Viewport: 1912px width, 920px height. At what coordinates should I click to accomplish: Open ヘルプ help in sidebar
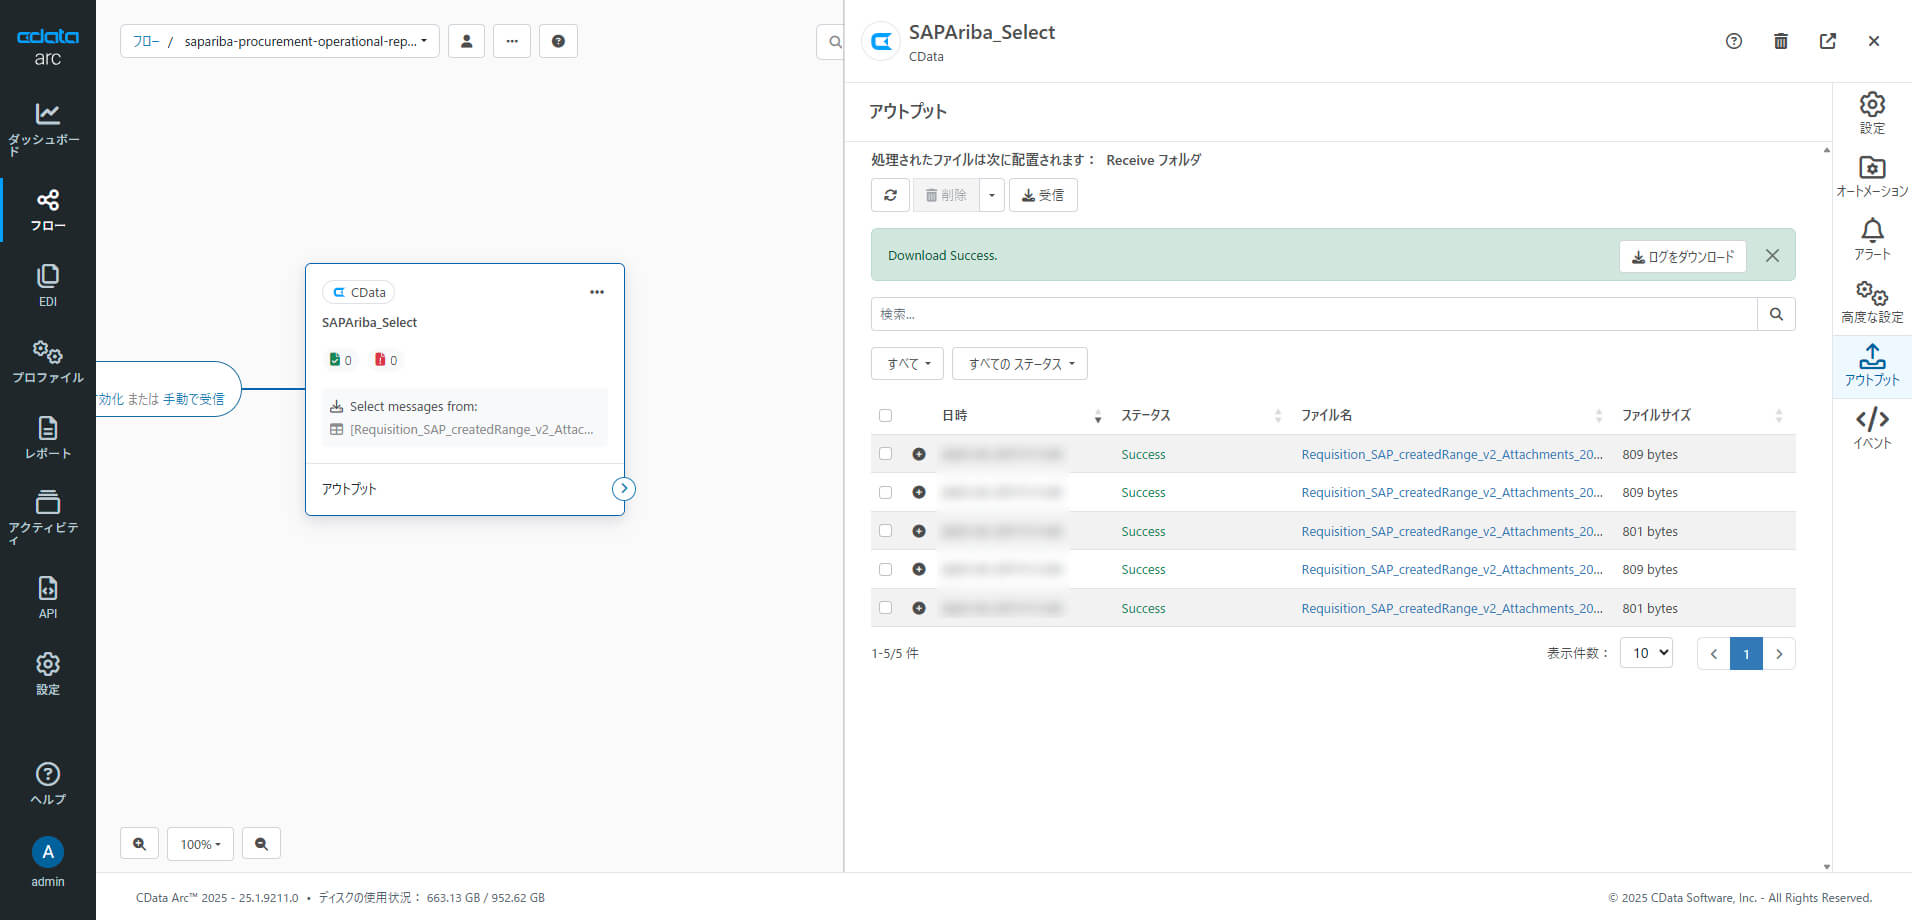[47, 784]
